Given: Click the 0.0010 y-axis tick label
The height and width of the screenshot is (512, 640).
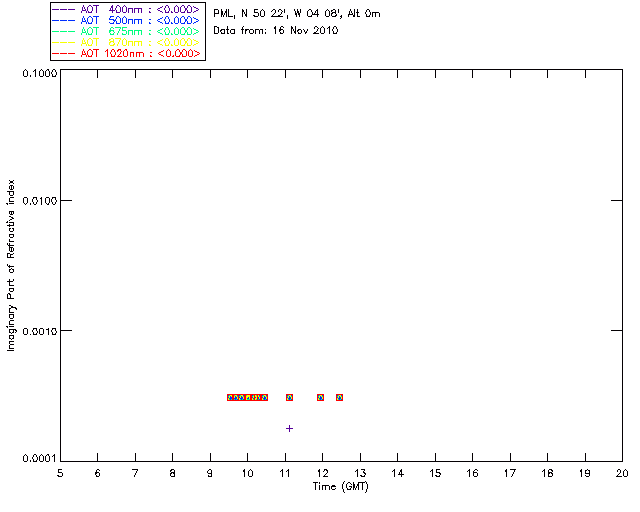Looking at the screenshot, I should [40, 331].
